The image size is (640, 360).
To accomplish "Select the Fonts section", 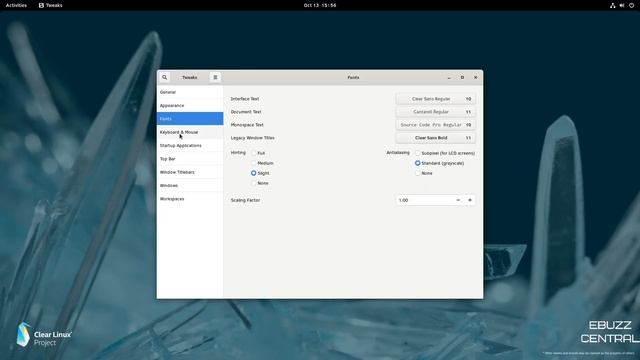I will [x=190, y=119].
